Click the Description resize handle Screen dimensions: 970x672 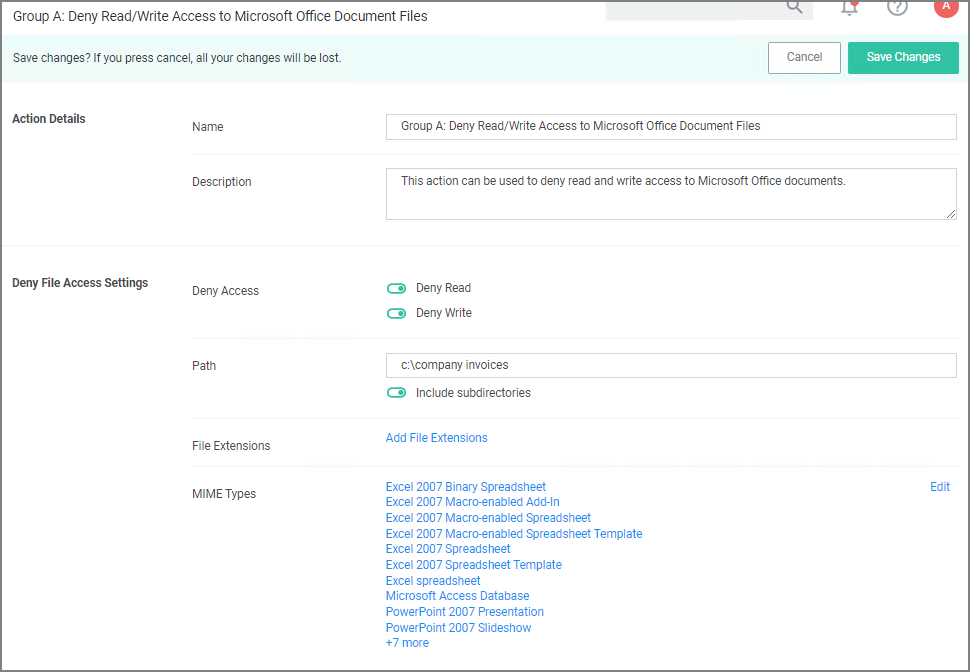point(950,213)
